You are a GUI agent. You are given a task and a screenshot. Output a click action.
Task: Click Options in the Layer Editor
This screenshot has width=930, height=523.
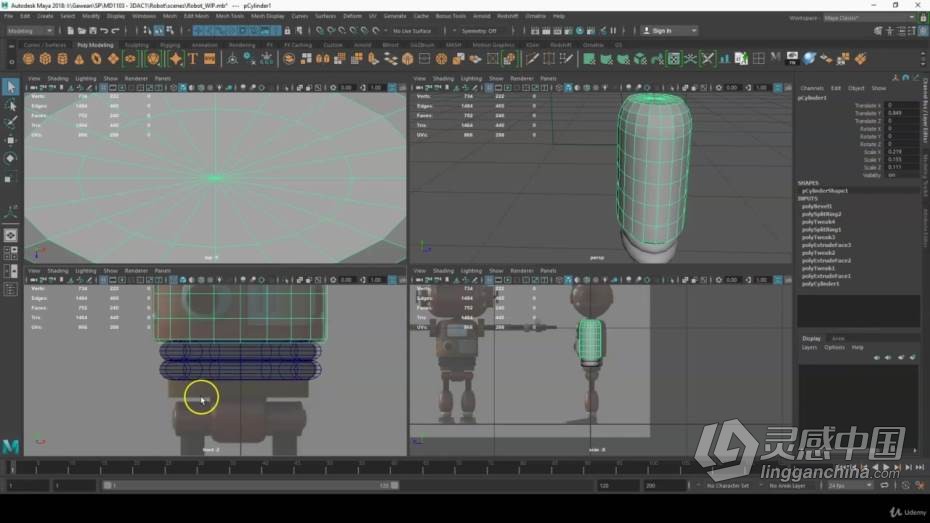(834, 347)
